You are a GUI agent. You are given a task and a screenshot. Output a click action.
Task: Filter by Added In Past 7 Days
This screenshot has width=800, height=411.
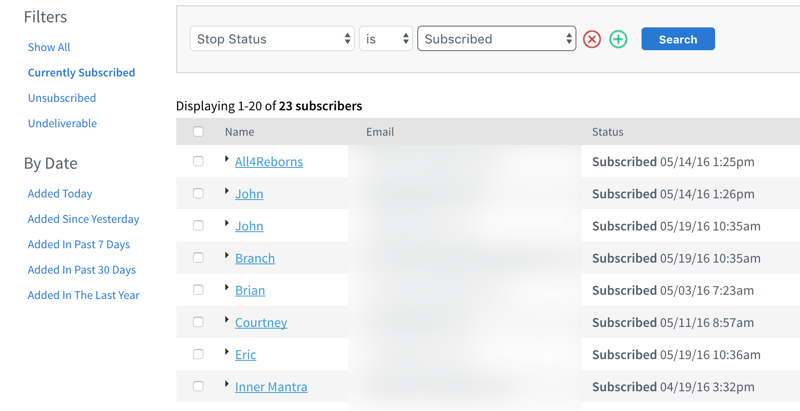pos(79,244)
